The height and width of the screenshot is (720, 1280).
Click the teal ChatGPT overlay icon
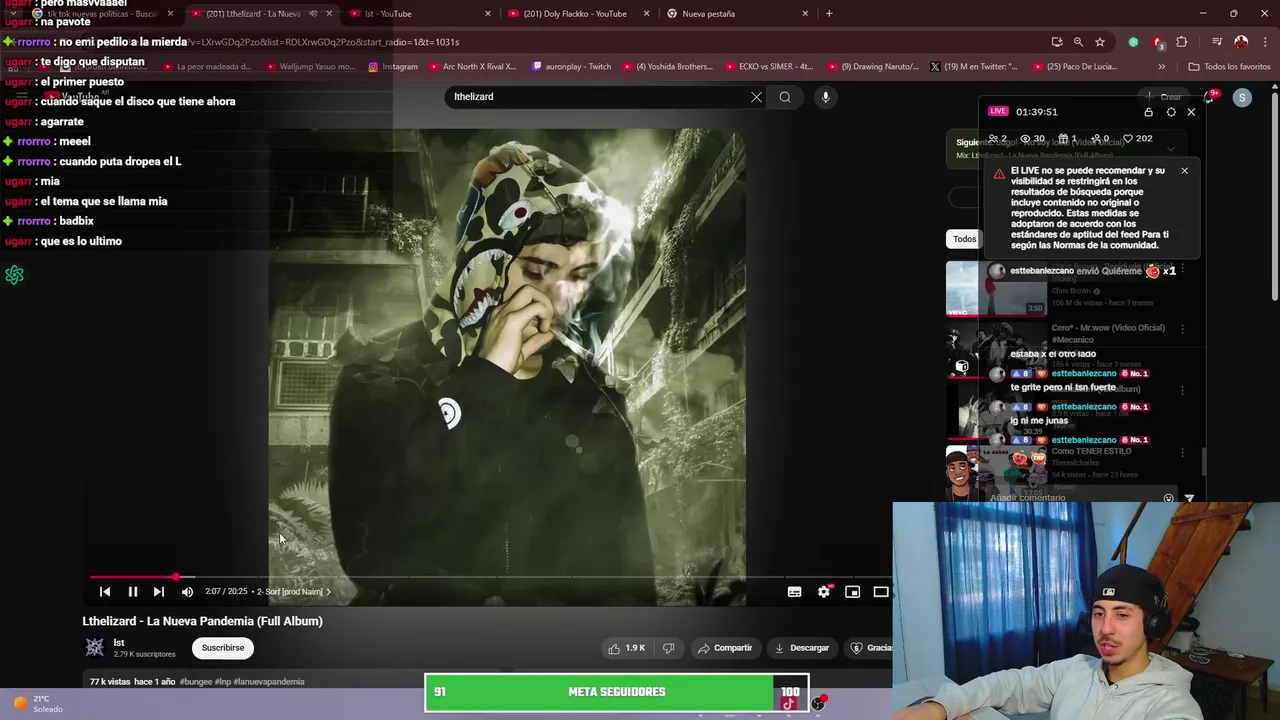[14, 275]
